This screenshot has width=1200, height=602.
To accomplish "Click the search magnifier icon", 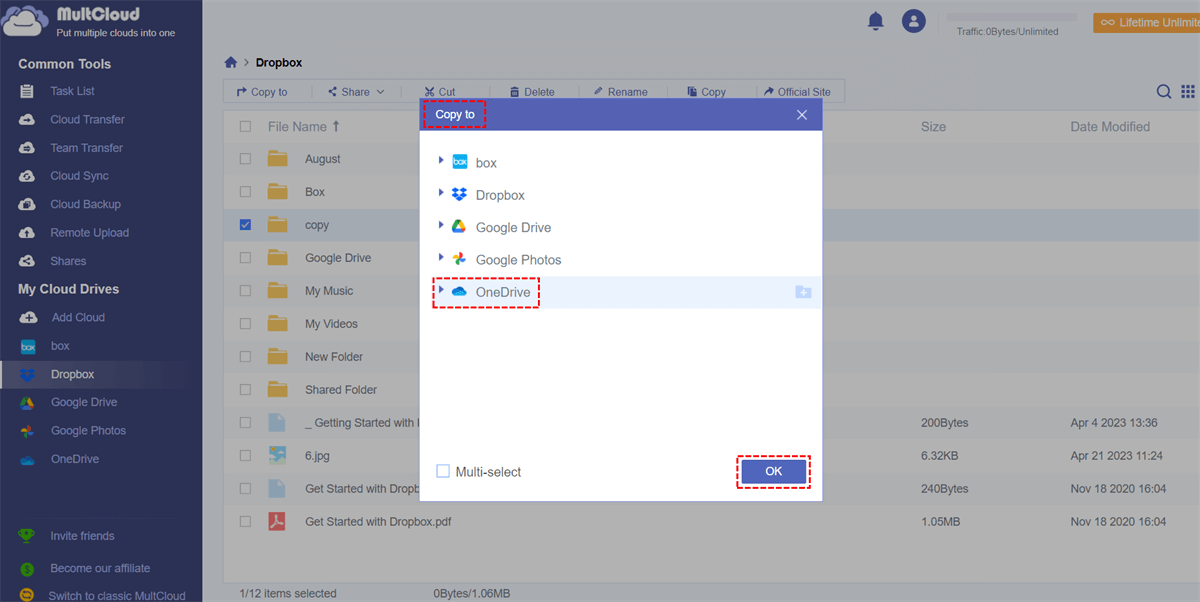I will click(1164, 91).
